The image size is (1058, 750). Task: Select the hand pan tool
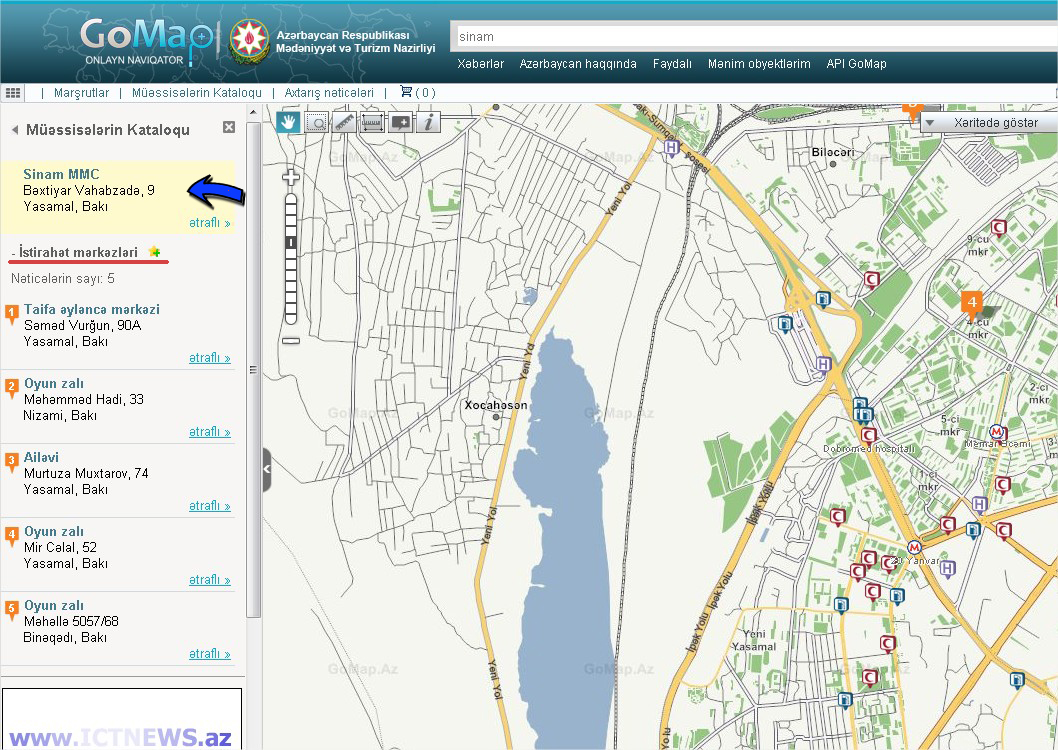point(289,122)
